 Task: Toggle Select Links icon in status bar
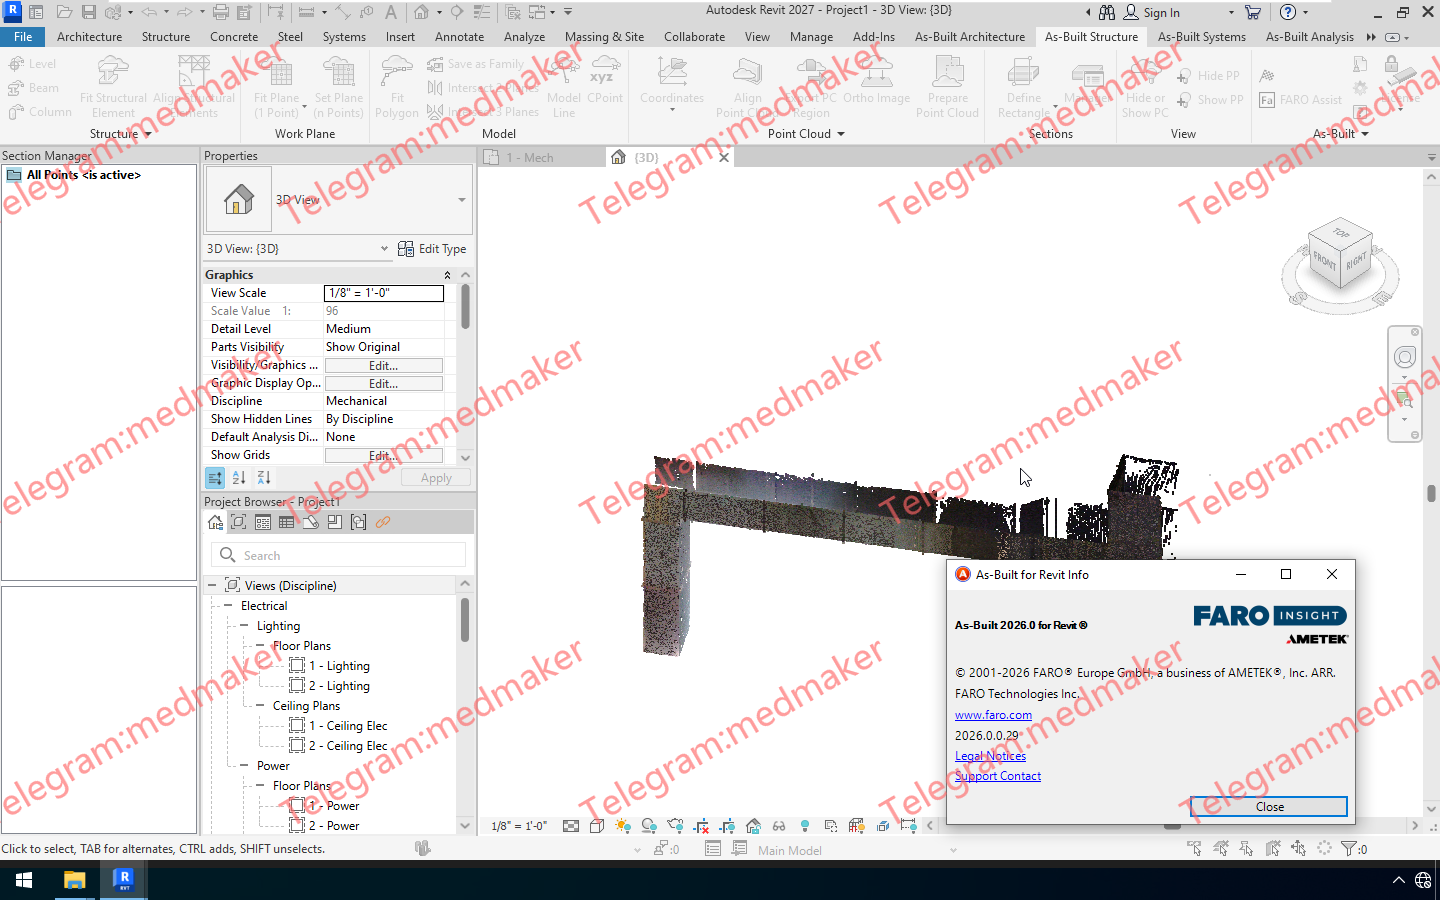coord(1195,848)
